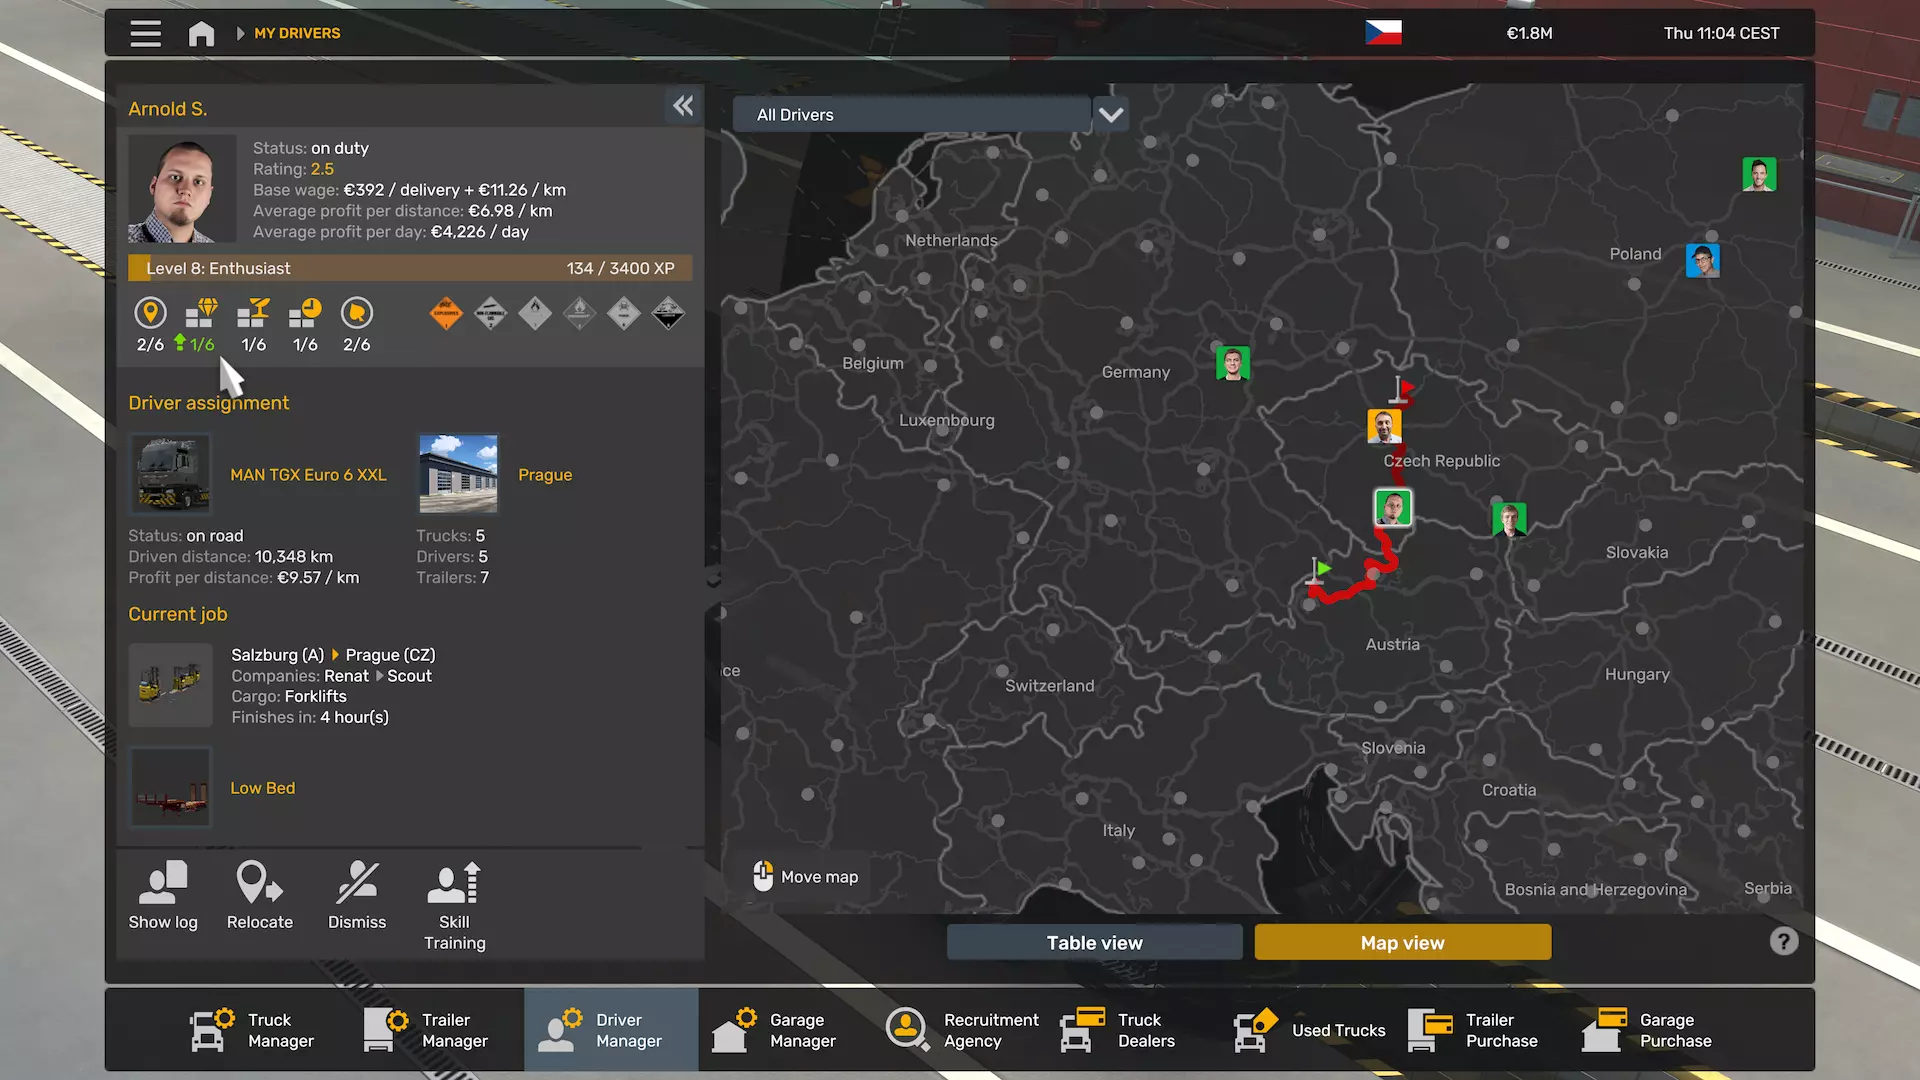
Task: Click the Prague garage link
Action: pos(545,475)
